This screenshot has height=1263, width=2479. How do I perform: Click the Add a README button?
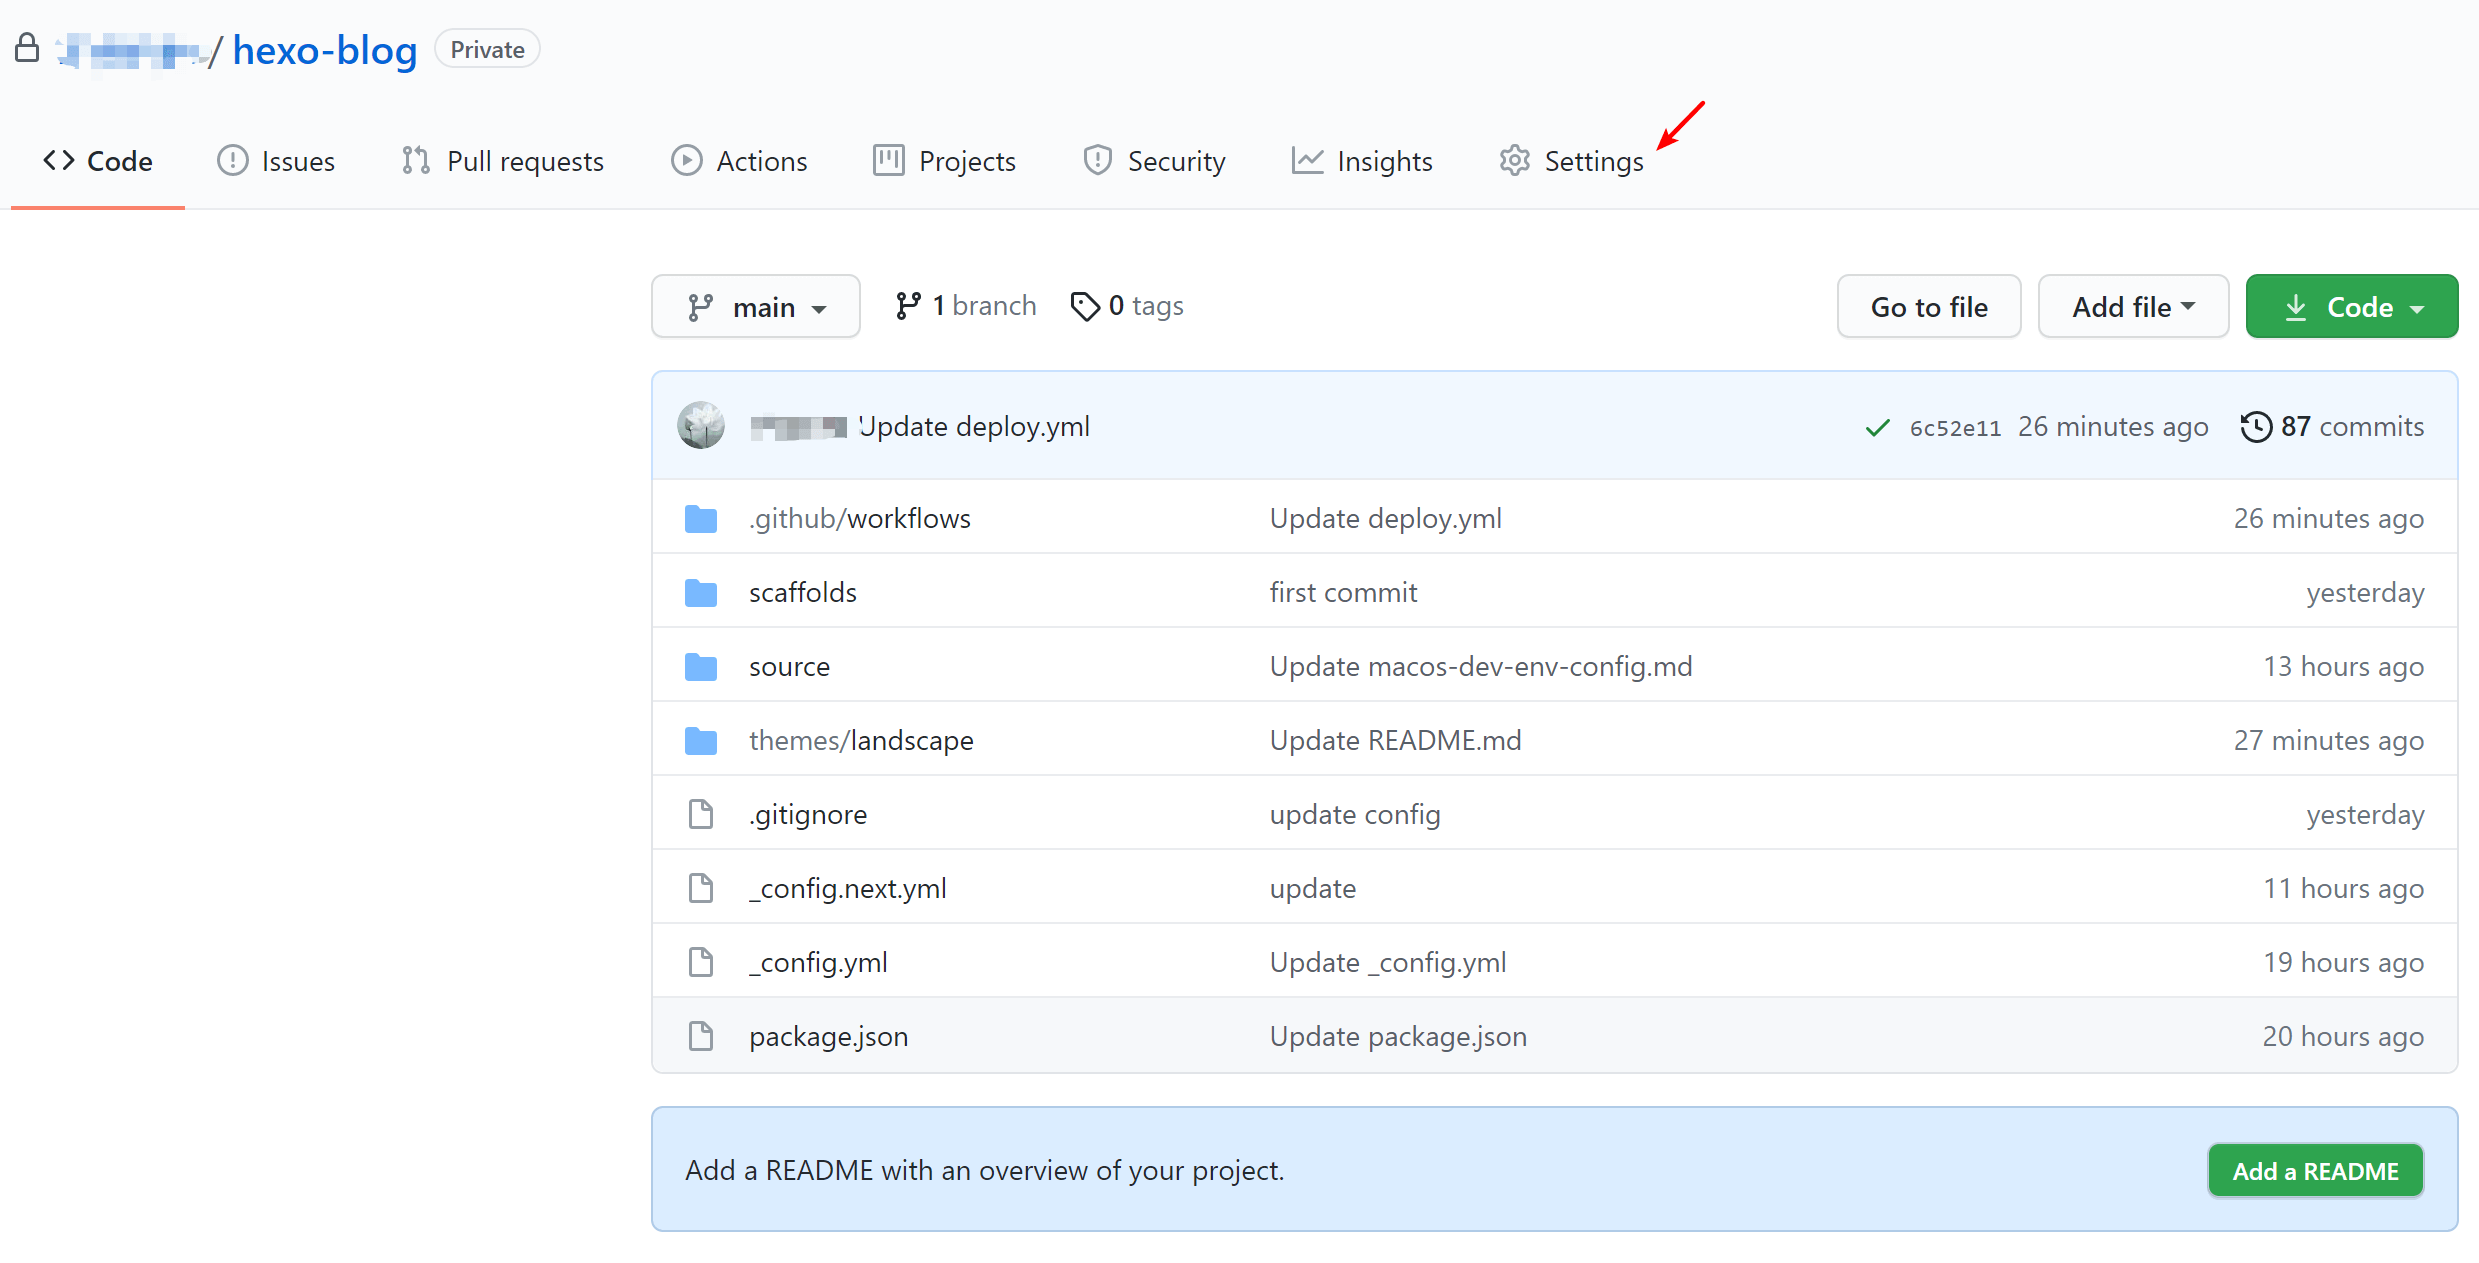pyautogui.click(x=2315, y=1171)
